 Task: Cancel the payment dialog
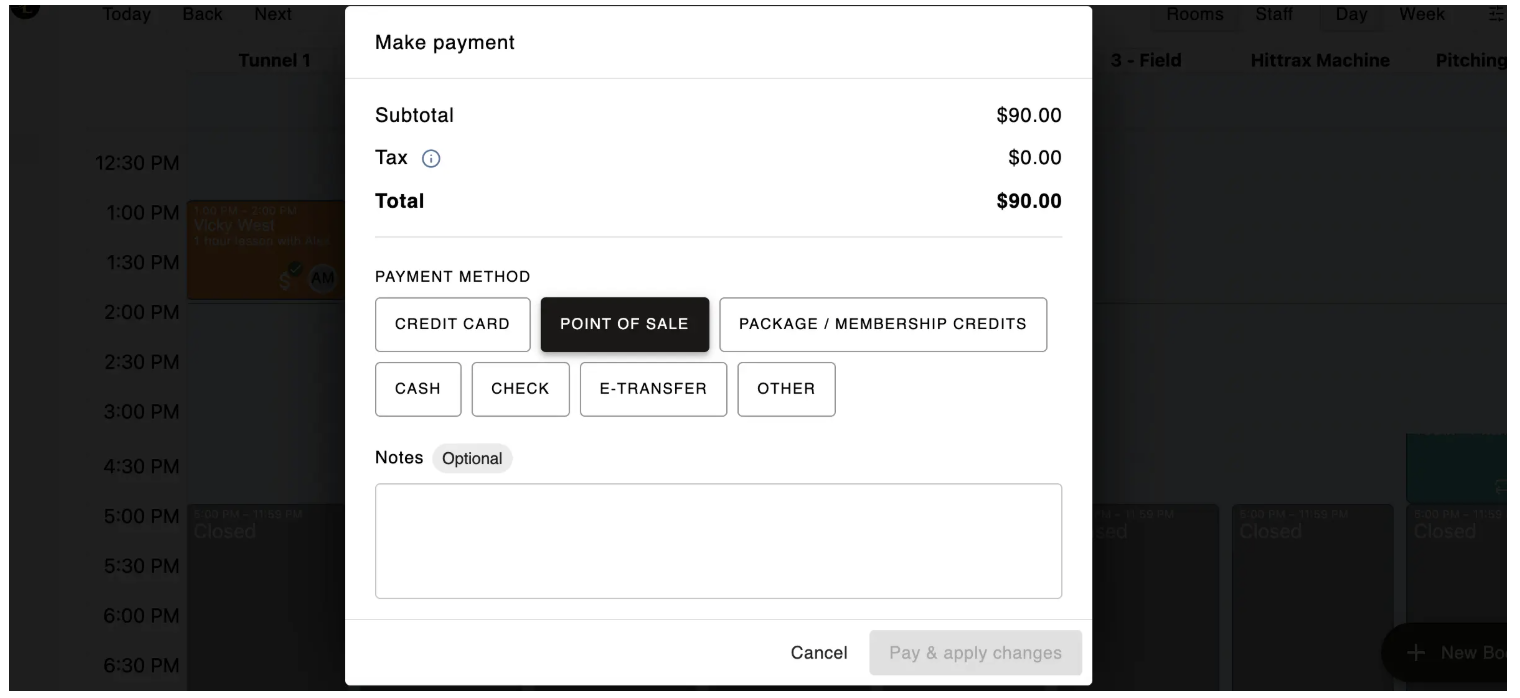point(819,653)
